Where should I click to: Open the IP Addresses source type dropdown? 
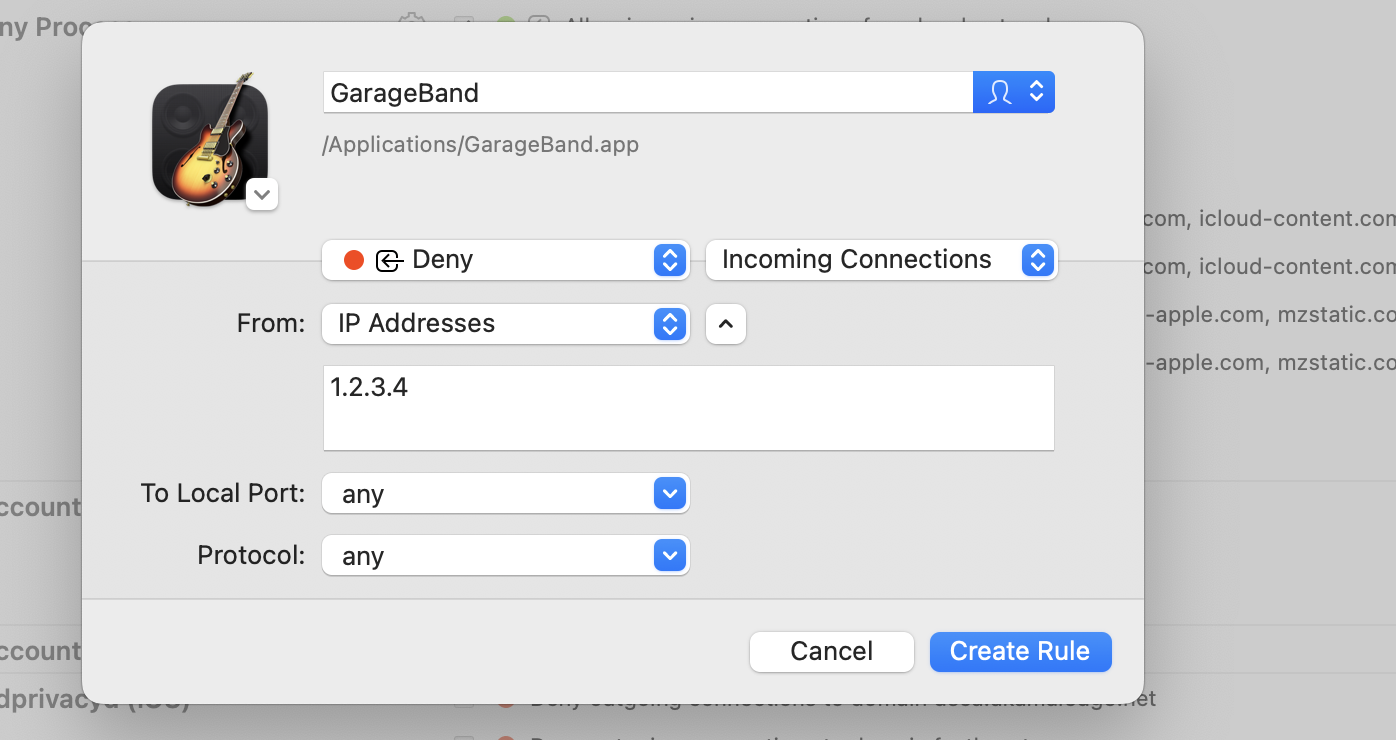[506, 324]
